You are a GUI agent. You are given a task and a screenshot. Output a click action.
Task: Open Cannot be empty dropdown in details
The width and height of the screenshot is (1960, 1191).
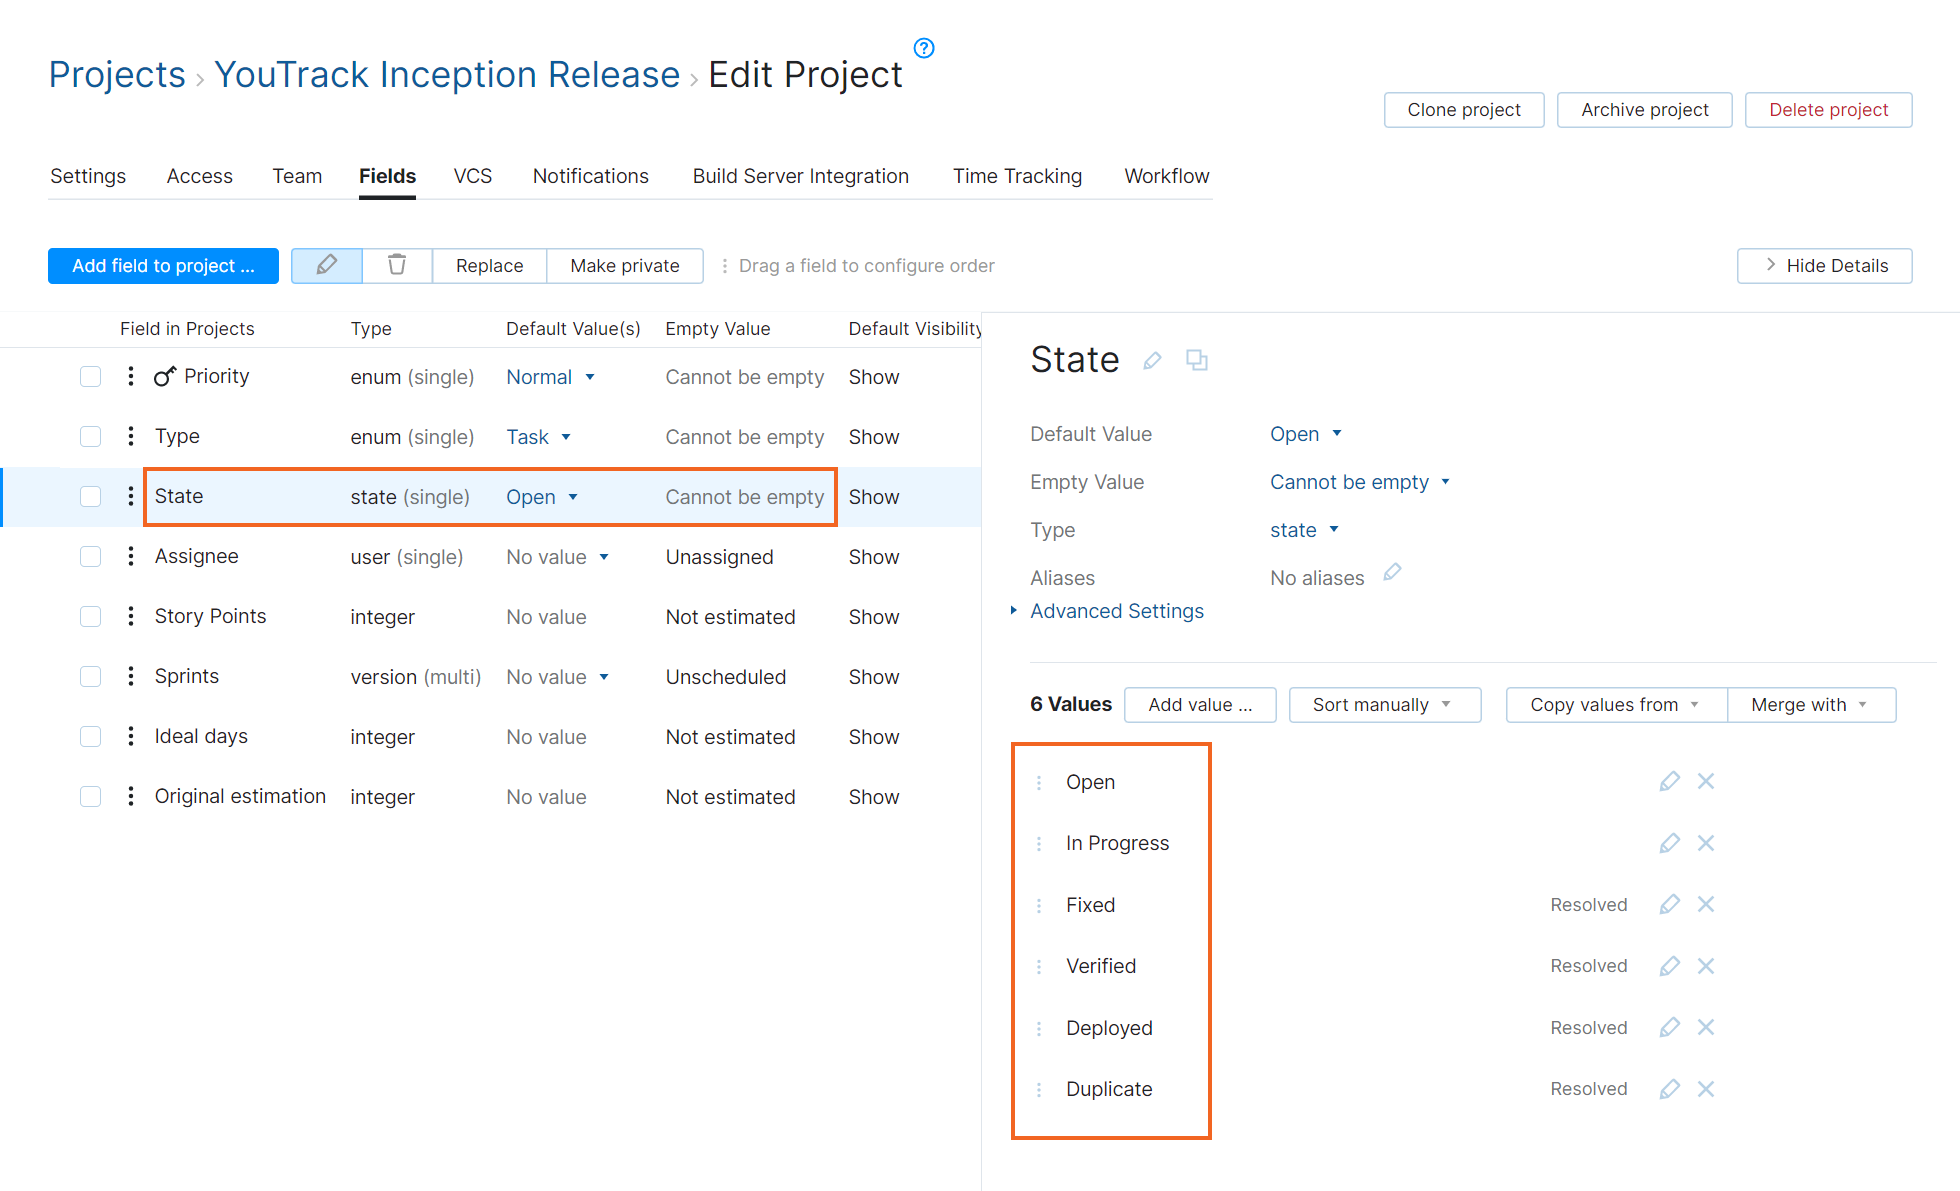click(1359, 482)
